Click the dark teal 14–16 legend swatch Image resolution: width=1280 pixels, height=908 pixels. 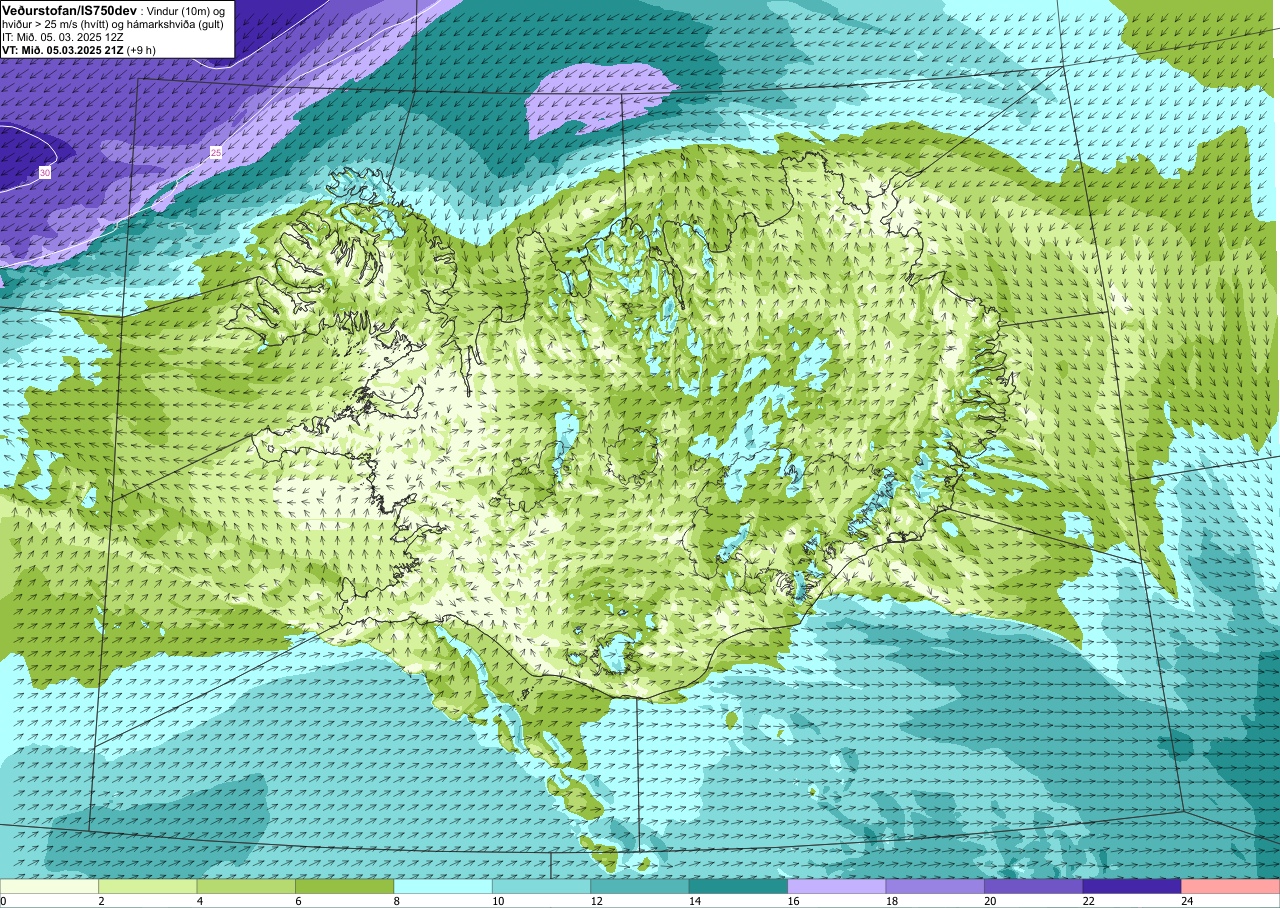738,886
